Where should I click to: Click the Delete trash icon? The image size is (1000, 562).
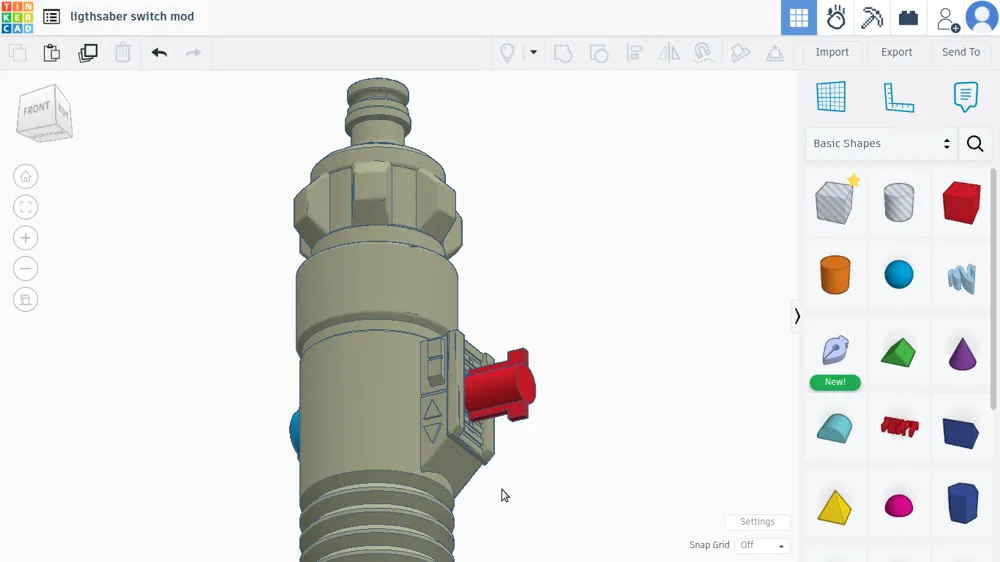pos(122,52)
